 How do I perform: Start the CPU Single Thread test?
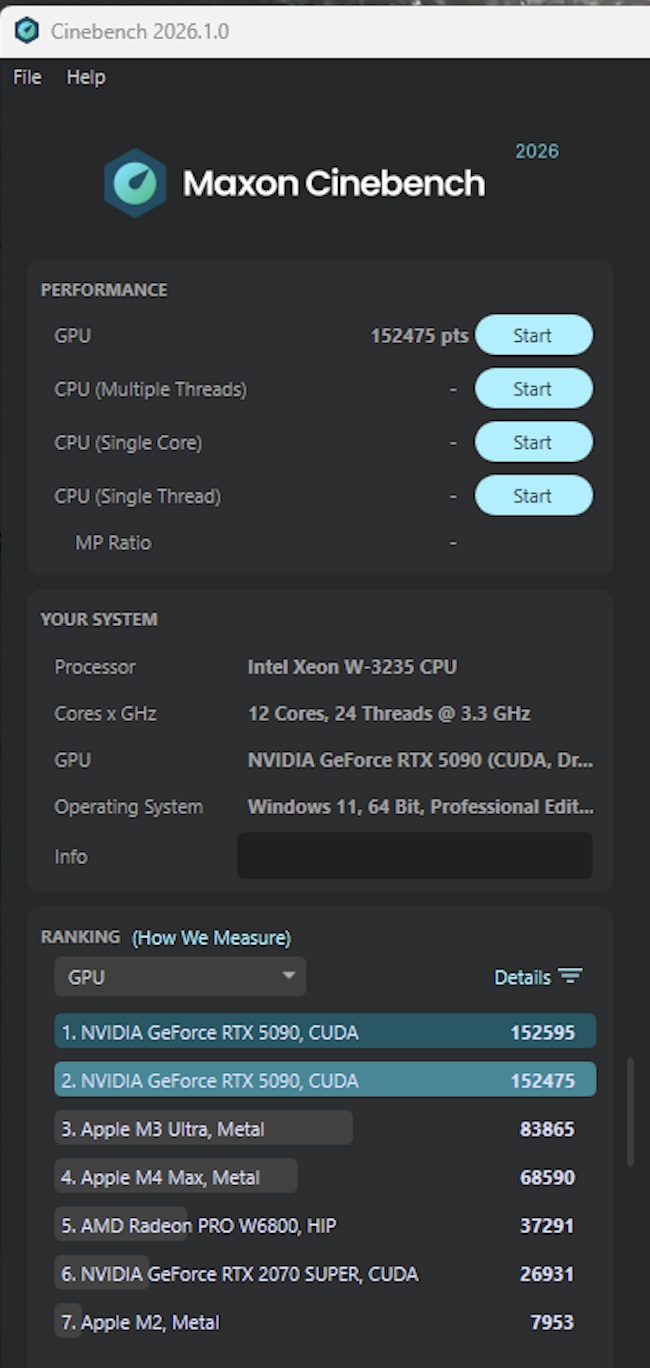pyautogui.click(x=533, y=496)
